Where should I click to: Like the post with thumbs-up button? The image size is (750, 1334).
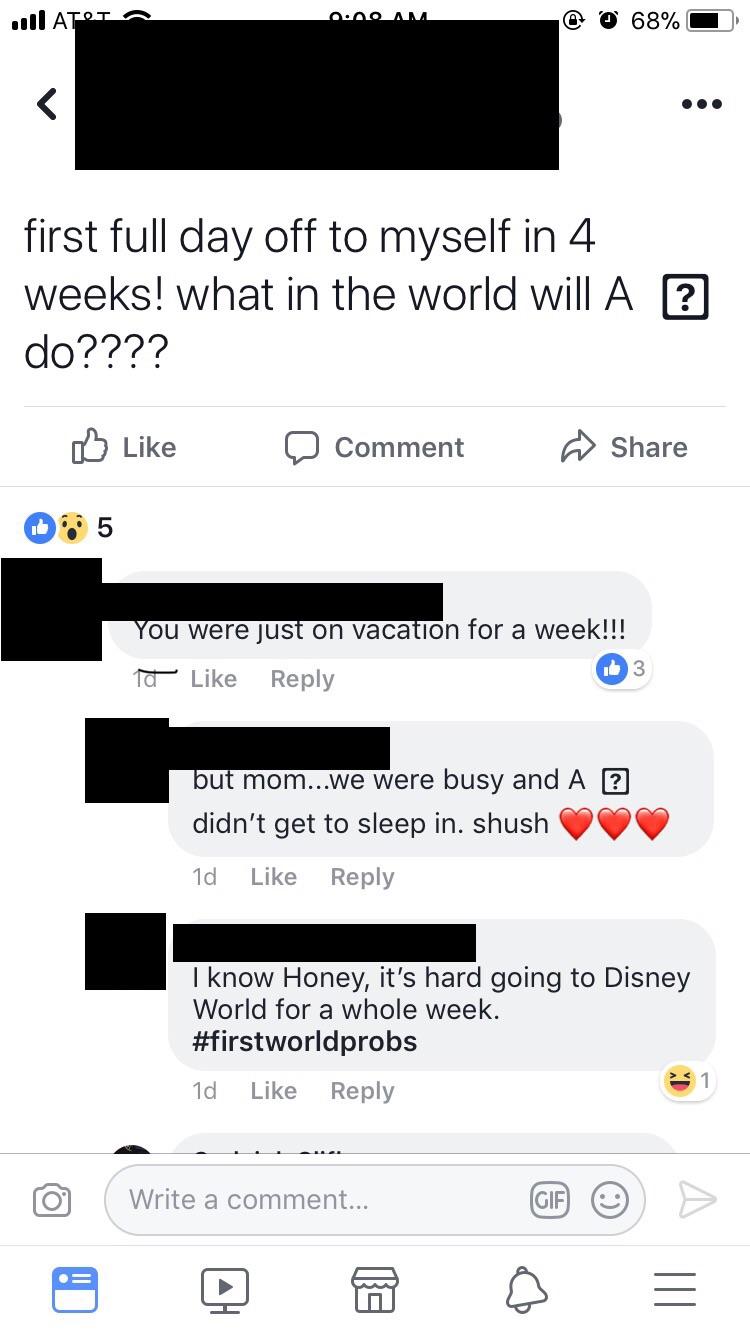125,447
